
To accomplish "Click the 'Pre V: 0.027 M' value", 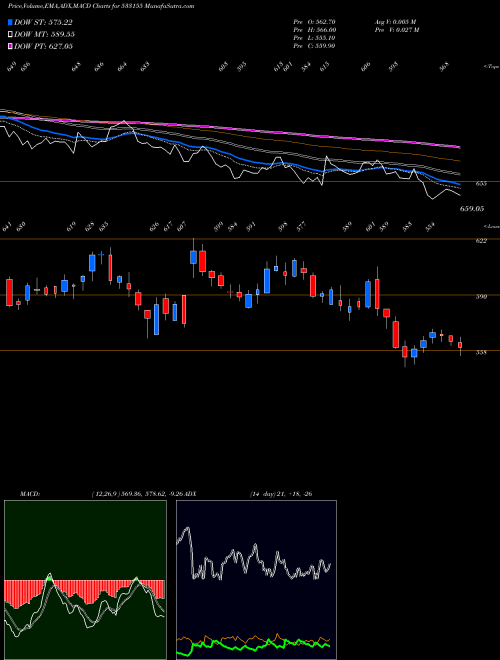I will tap(396, 30).
